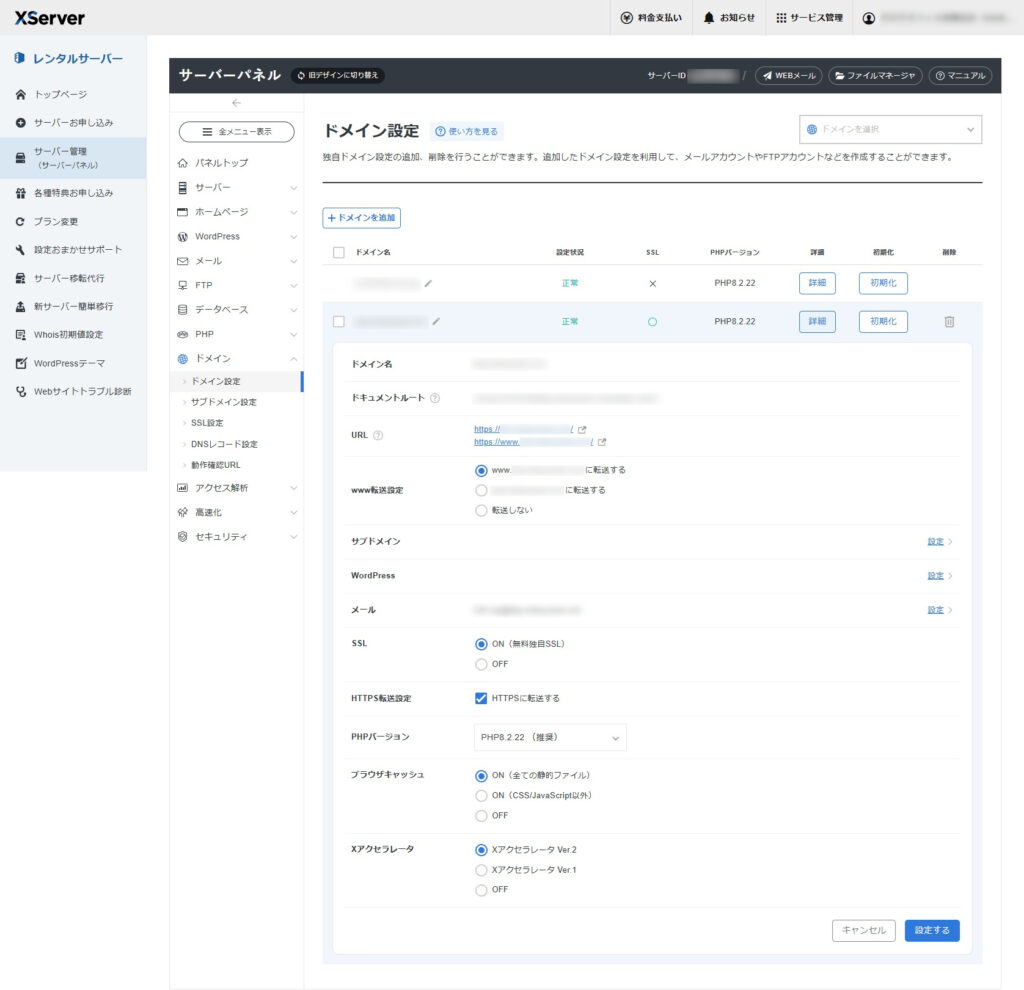The image size is (1024, 990).
Task: Expand WordPress menu section in panel
Action: pos(236,236)
